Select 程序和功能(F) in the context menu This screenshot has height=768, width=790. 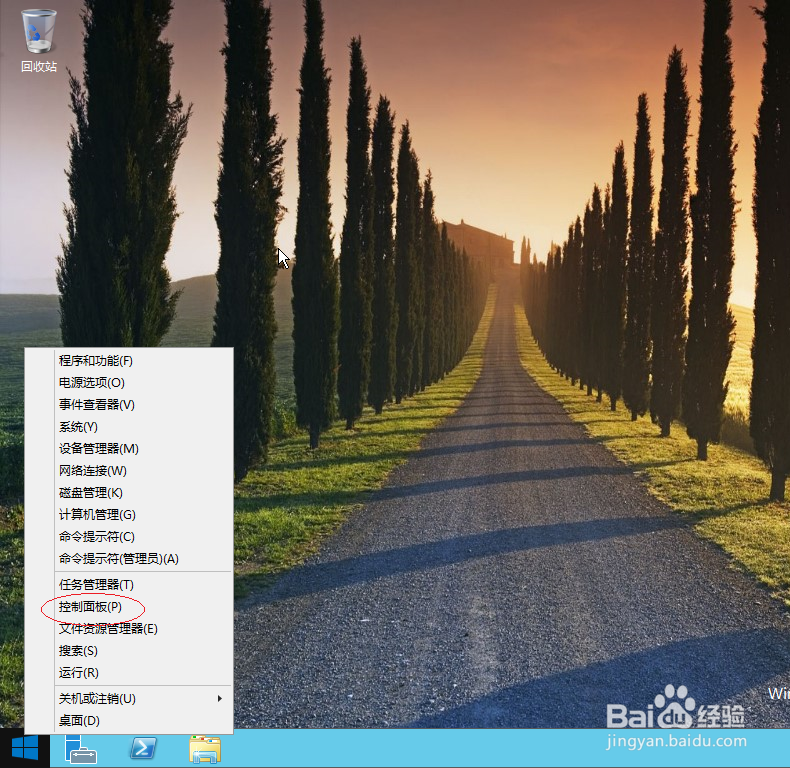pyautogui.click(x=129, y=361)
